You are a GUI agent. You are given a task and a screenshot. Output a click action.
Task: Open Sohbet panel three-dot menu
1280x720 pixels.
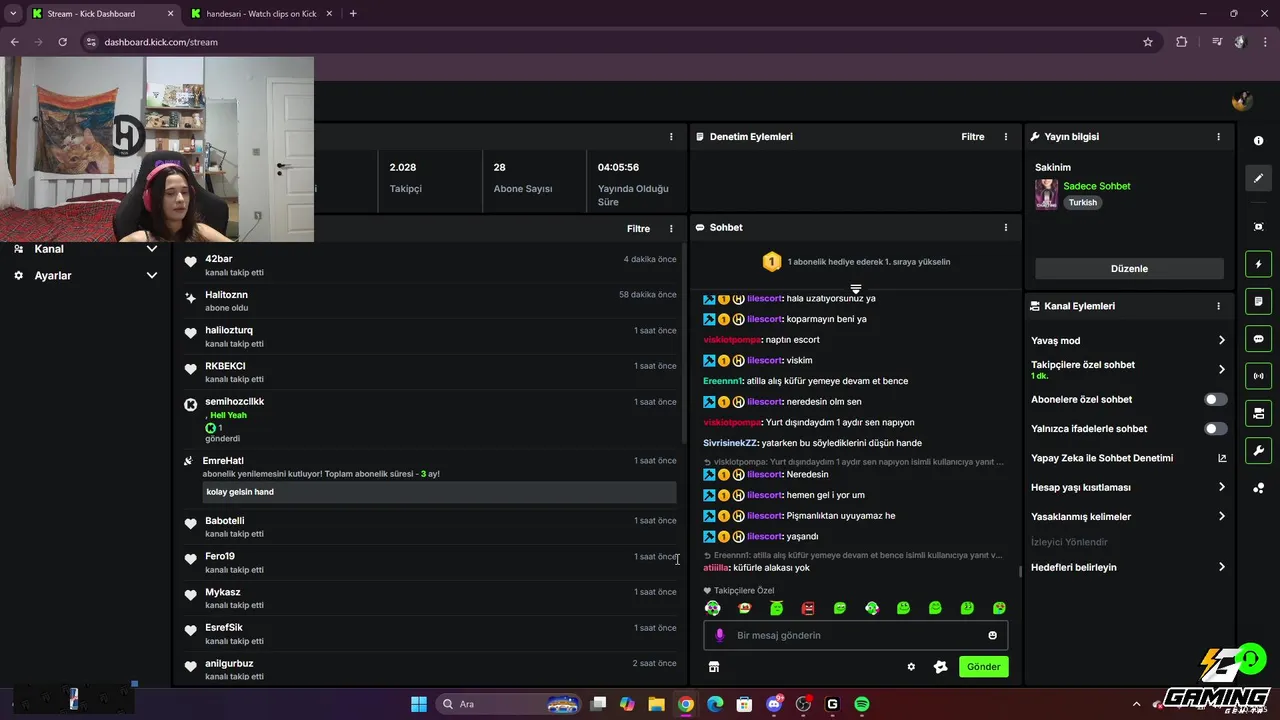[x=1006, y=228]
